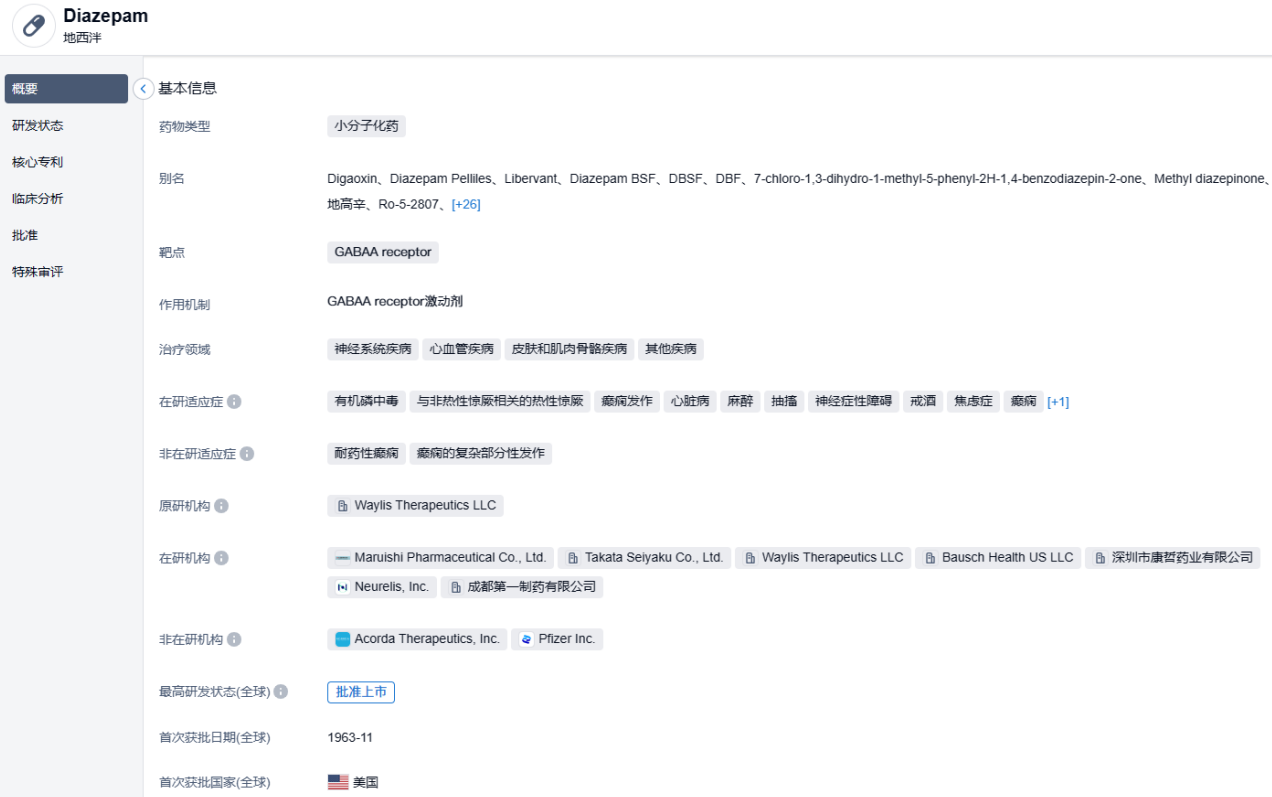The image size is (1272, 797).
Task: Open the GABAA receptor target tag
Action: click(382, 252)
